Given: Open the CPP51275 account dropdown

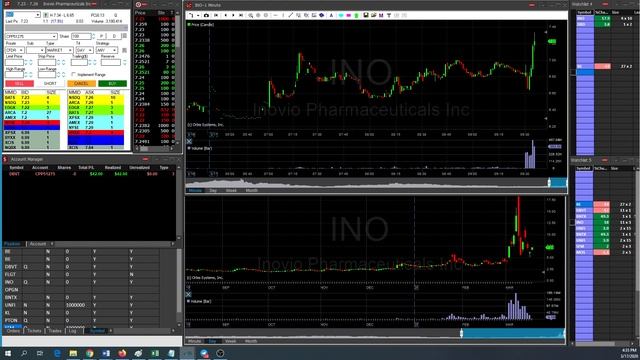Looking at the screenshot, I should click(x=54, y=36).
